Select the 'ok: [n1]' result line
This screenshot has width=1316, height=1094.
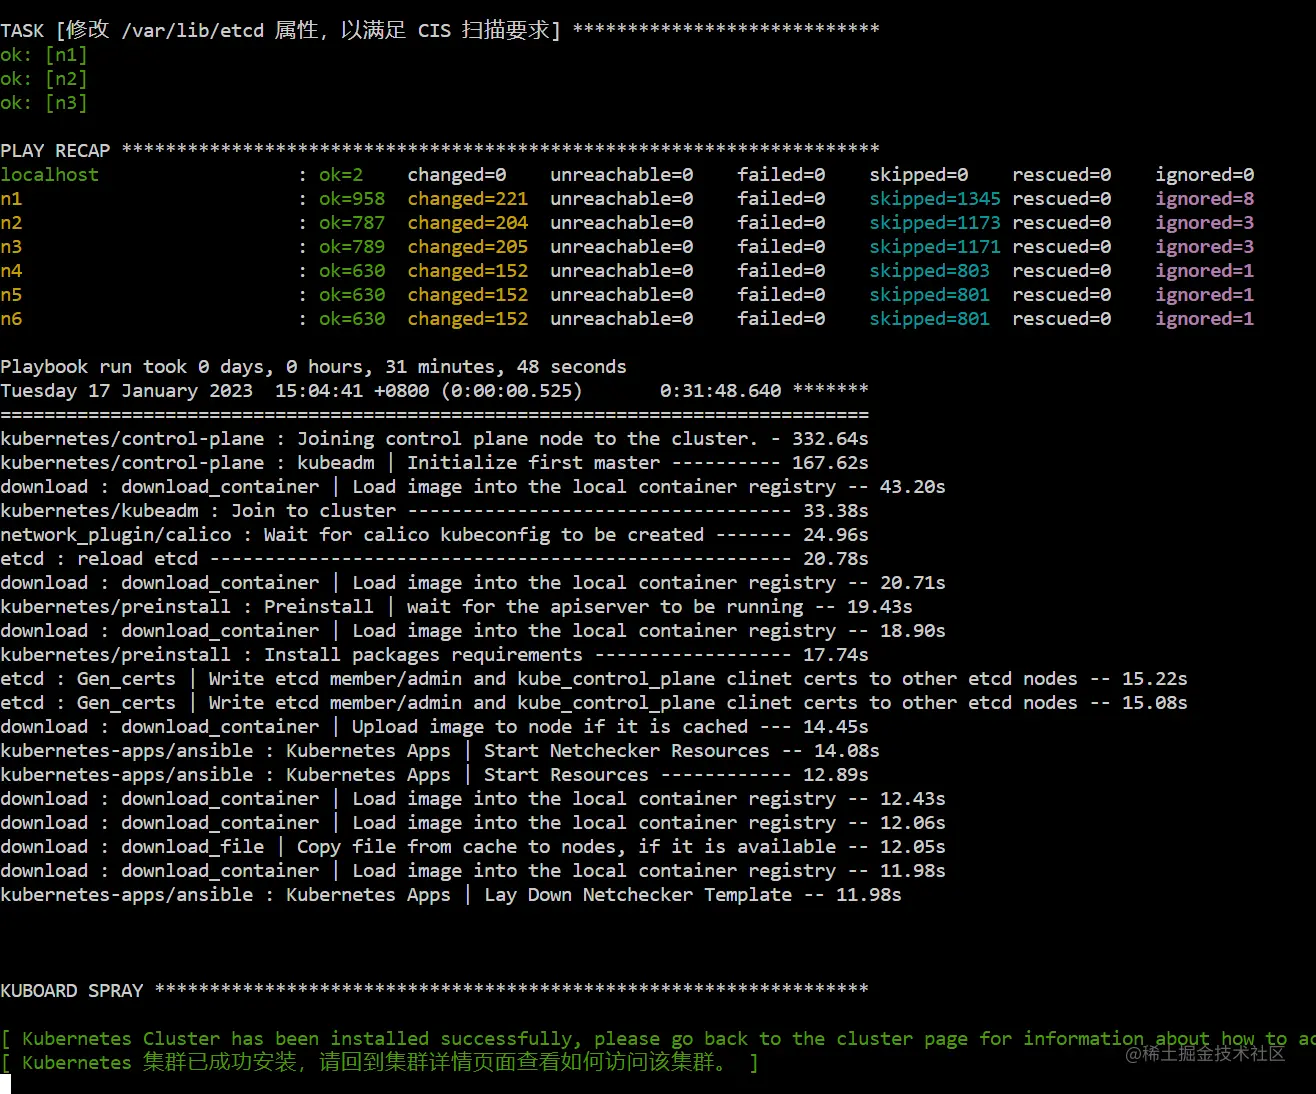pyautogui.click(x=44, y=55)
